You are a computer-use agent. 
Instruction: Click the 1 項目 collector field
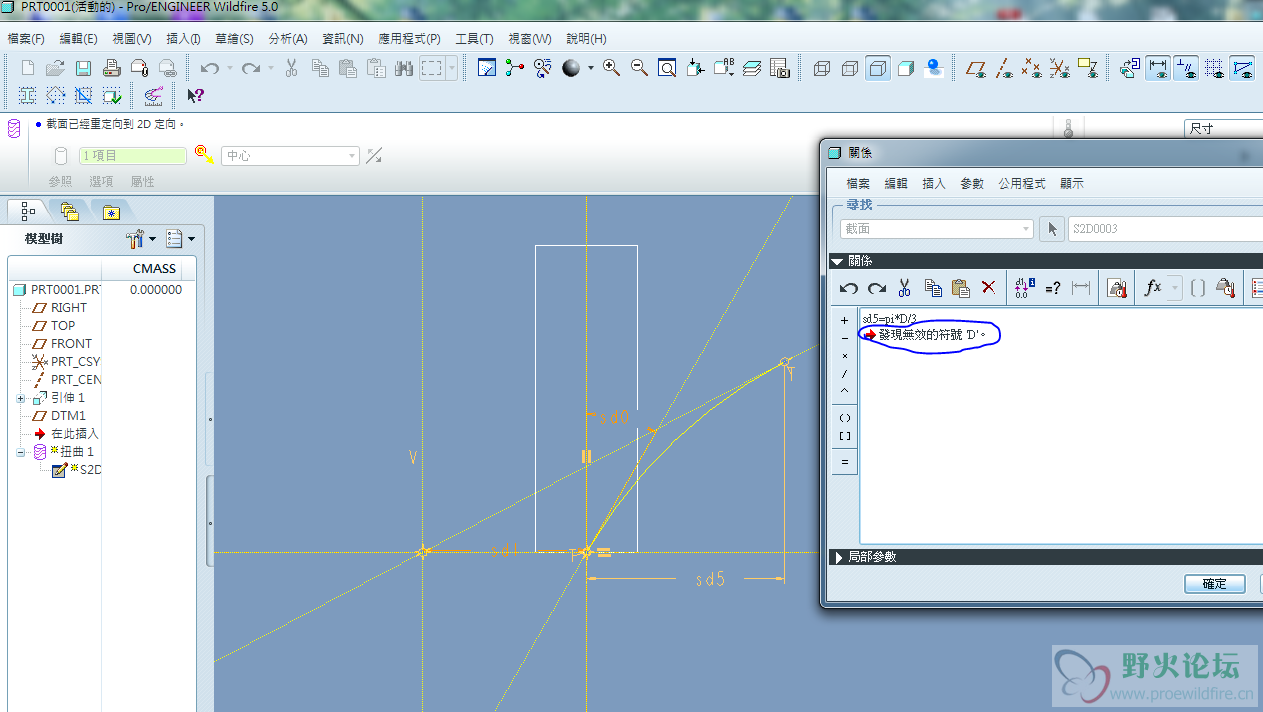coord(133,156)
